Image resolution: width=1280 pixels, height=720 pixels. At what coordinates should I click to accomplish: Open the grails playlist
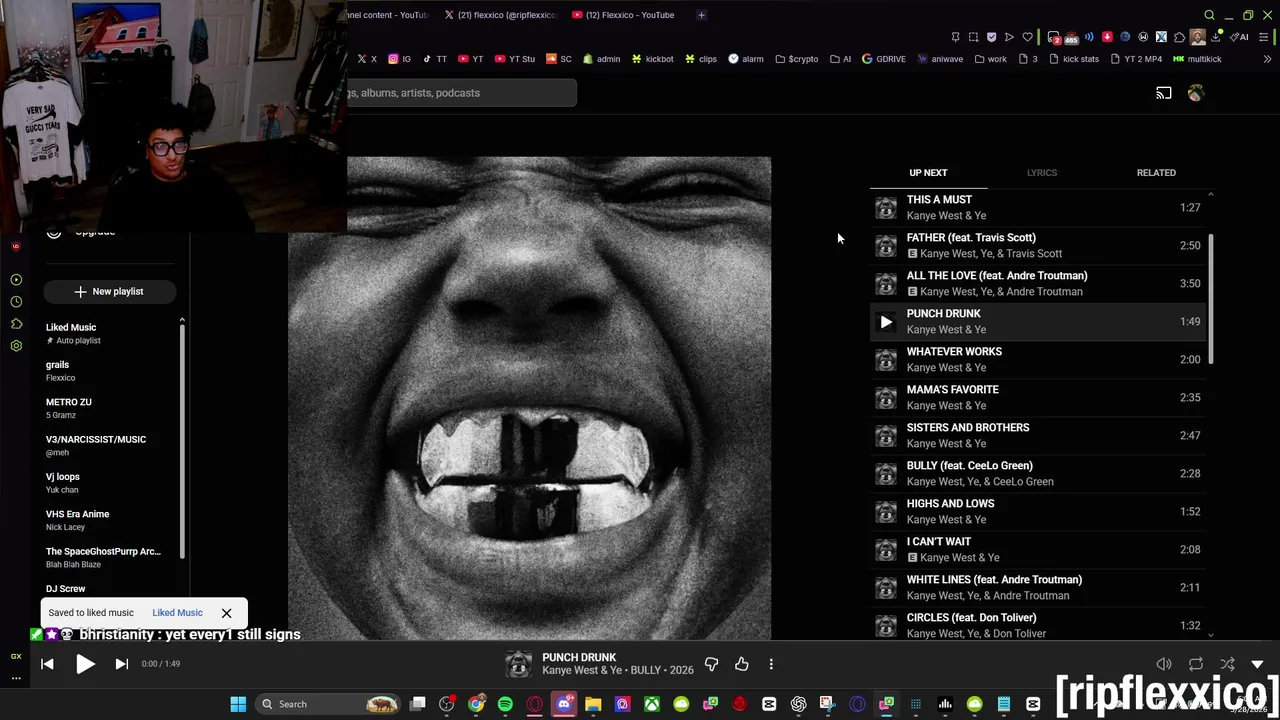click(x=110, y=371)
